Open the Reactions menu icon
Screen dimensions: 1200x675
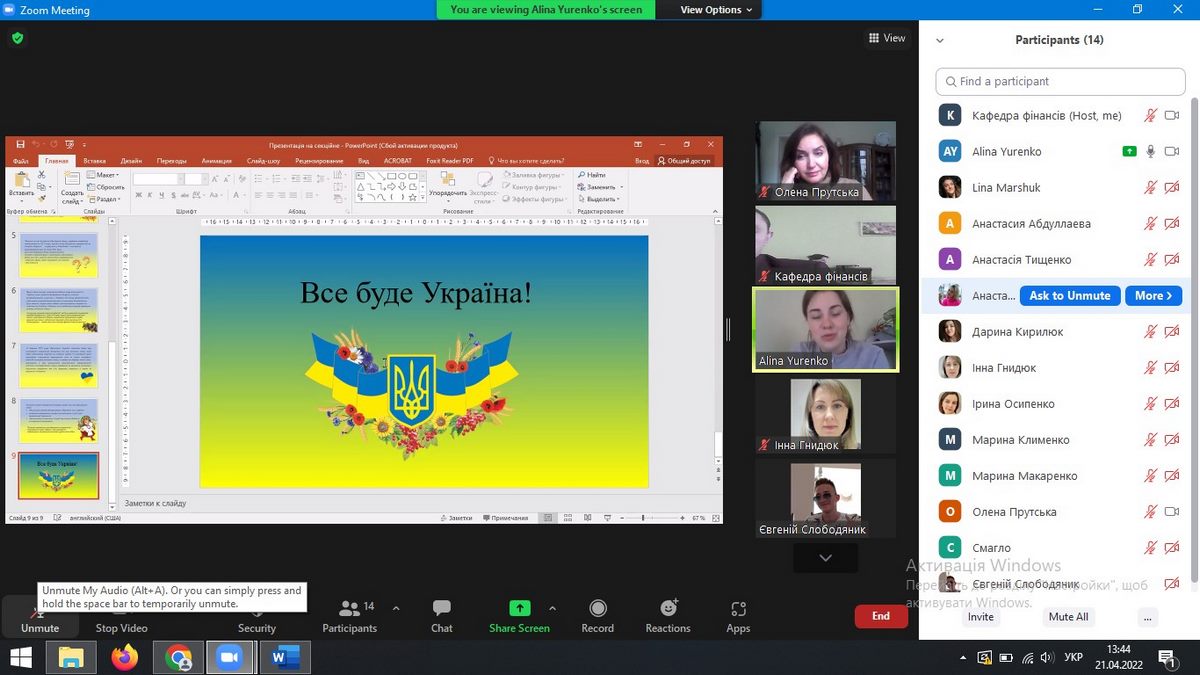(x=668, y=609)
